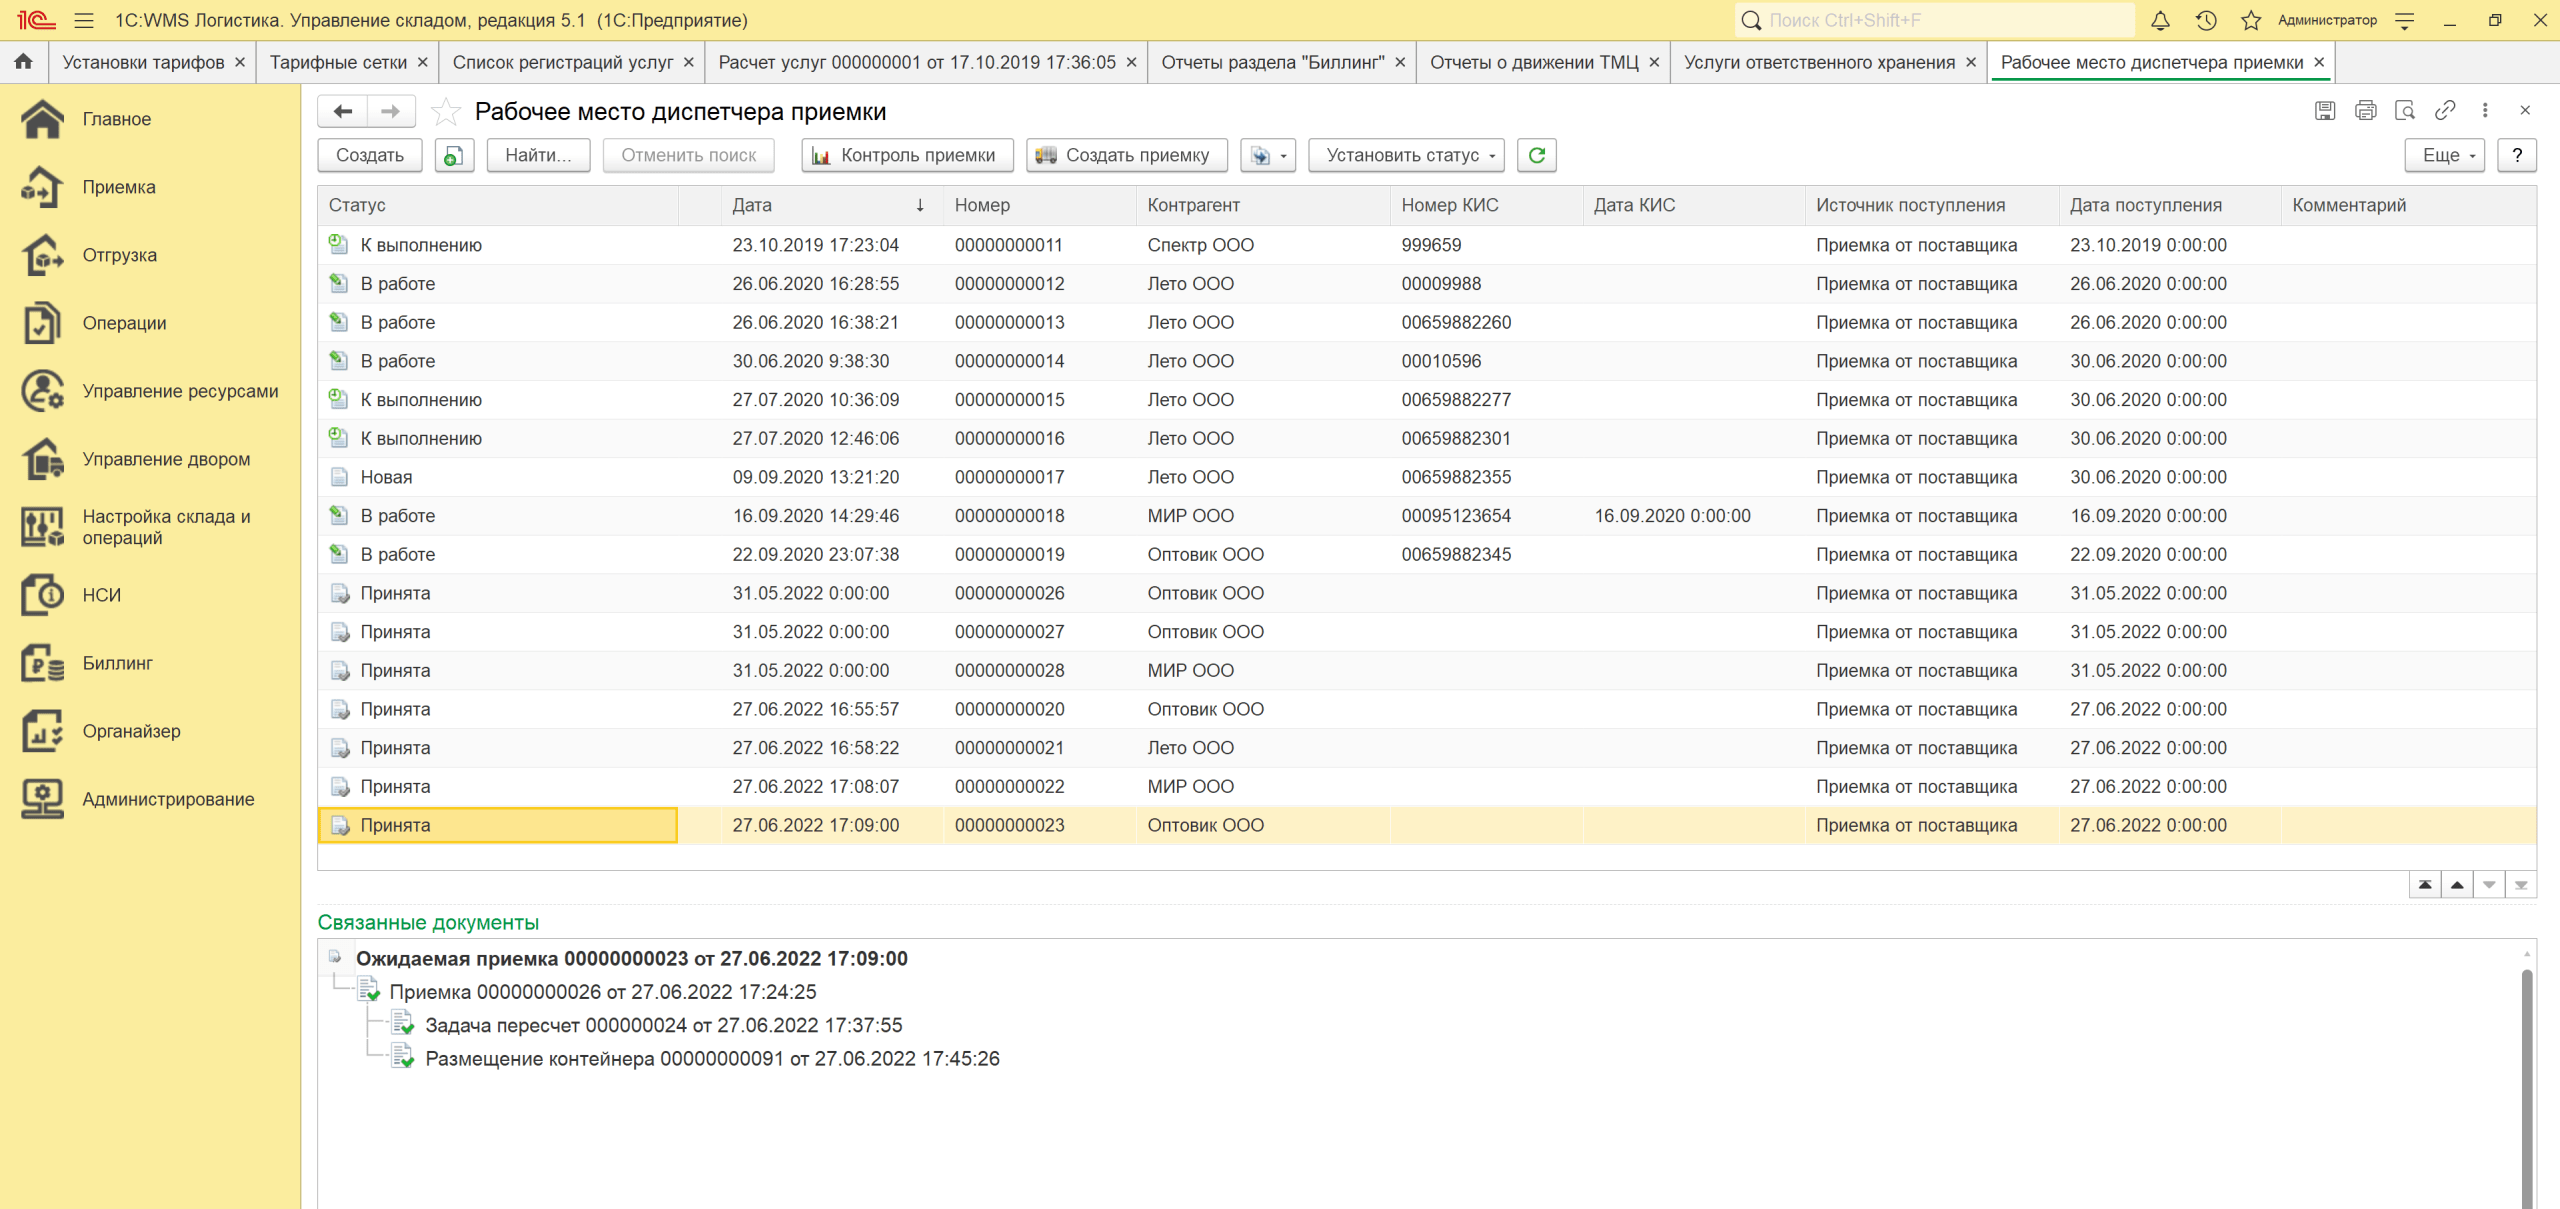Open notifications bell icon
The height and width of the screenshot is (1209, 2560).
coord(2160,20)
